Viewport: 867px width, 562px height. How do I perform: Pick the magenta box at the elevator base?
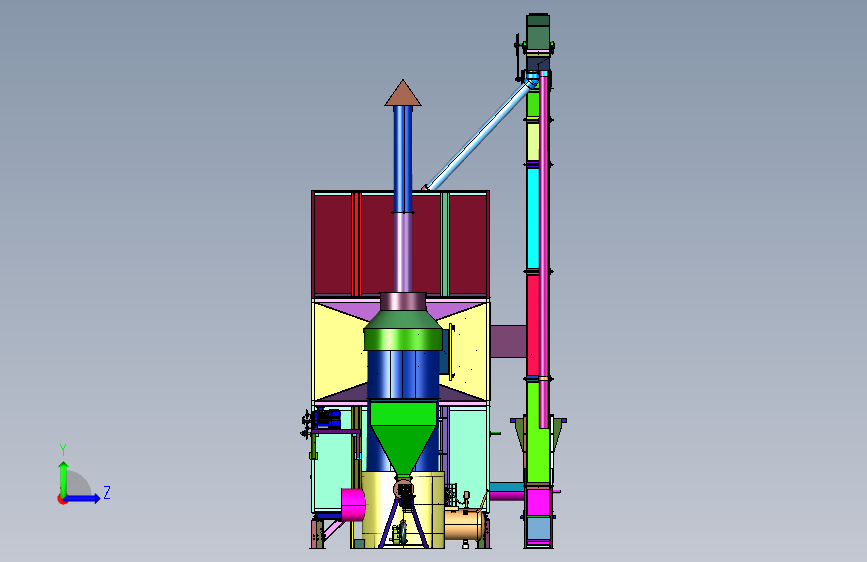point(538,503)
